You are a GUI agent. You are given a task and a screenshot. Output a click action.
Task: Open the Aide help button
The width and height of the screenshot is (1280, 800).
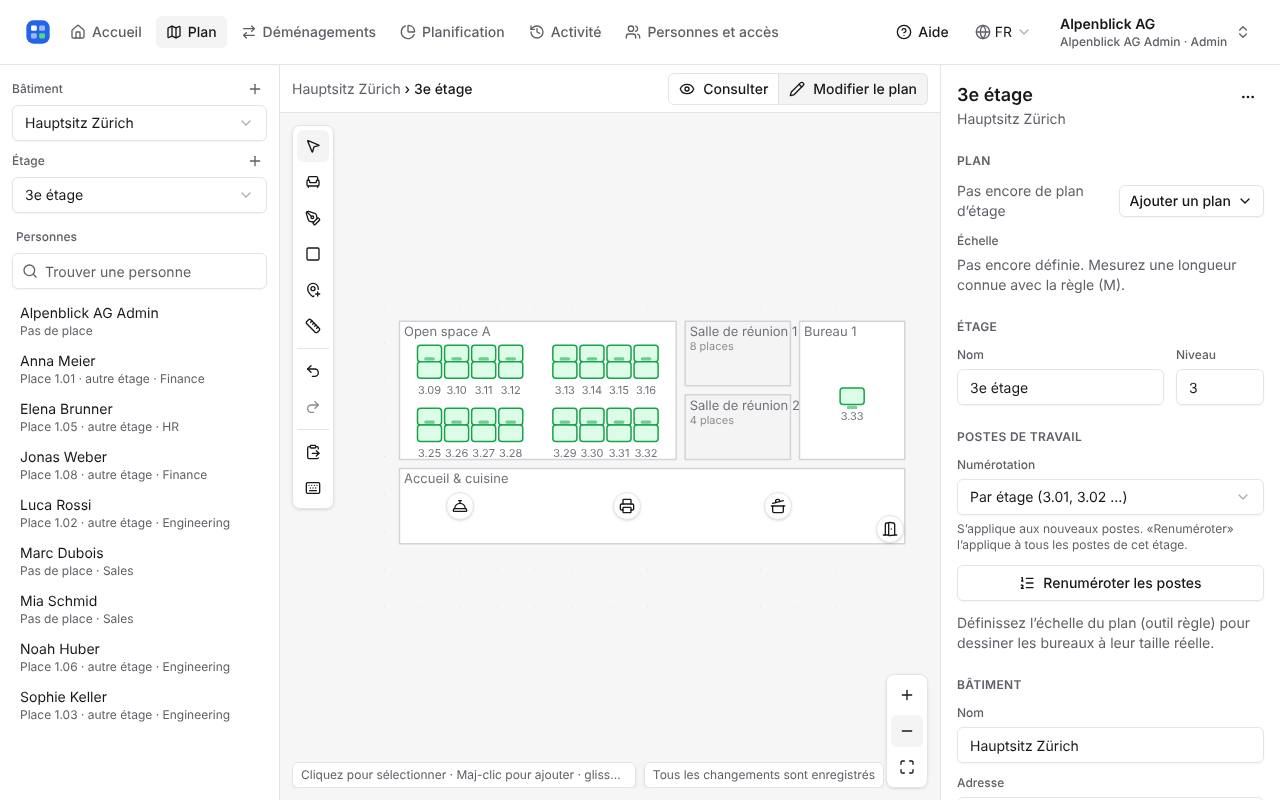click(x=922, y=32)
